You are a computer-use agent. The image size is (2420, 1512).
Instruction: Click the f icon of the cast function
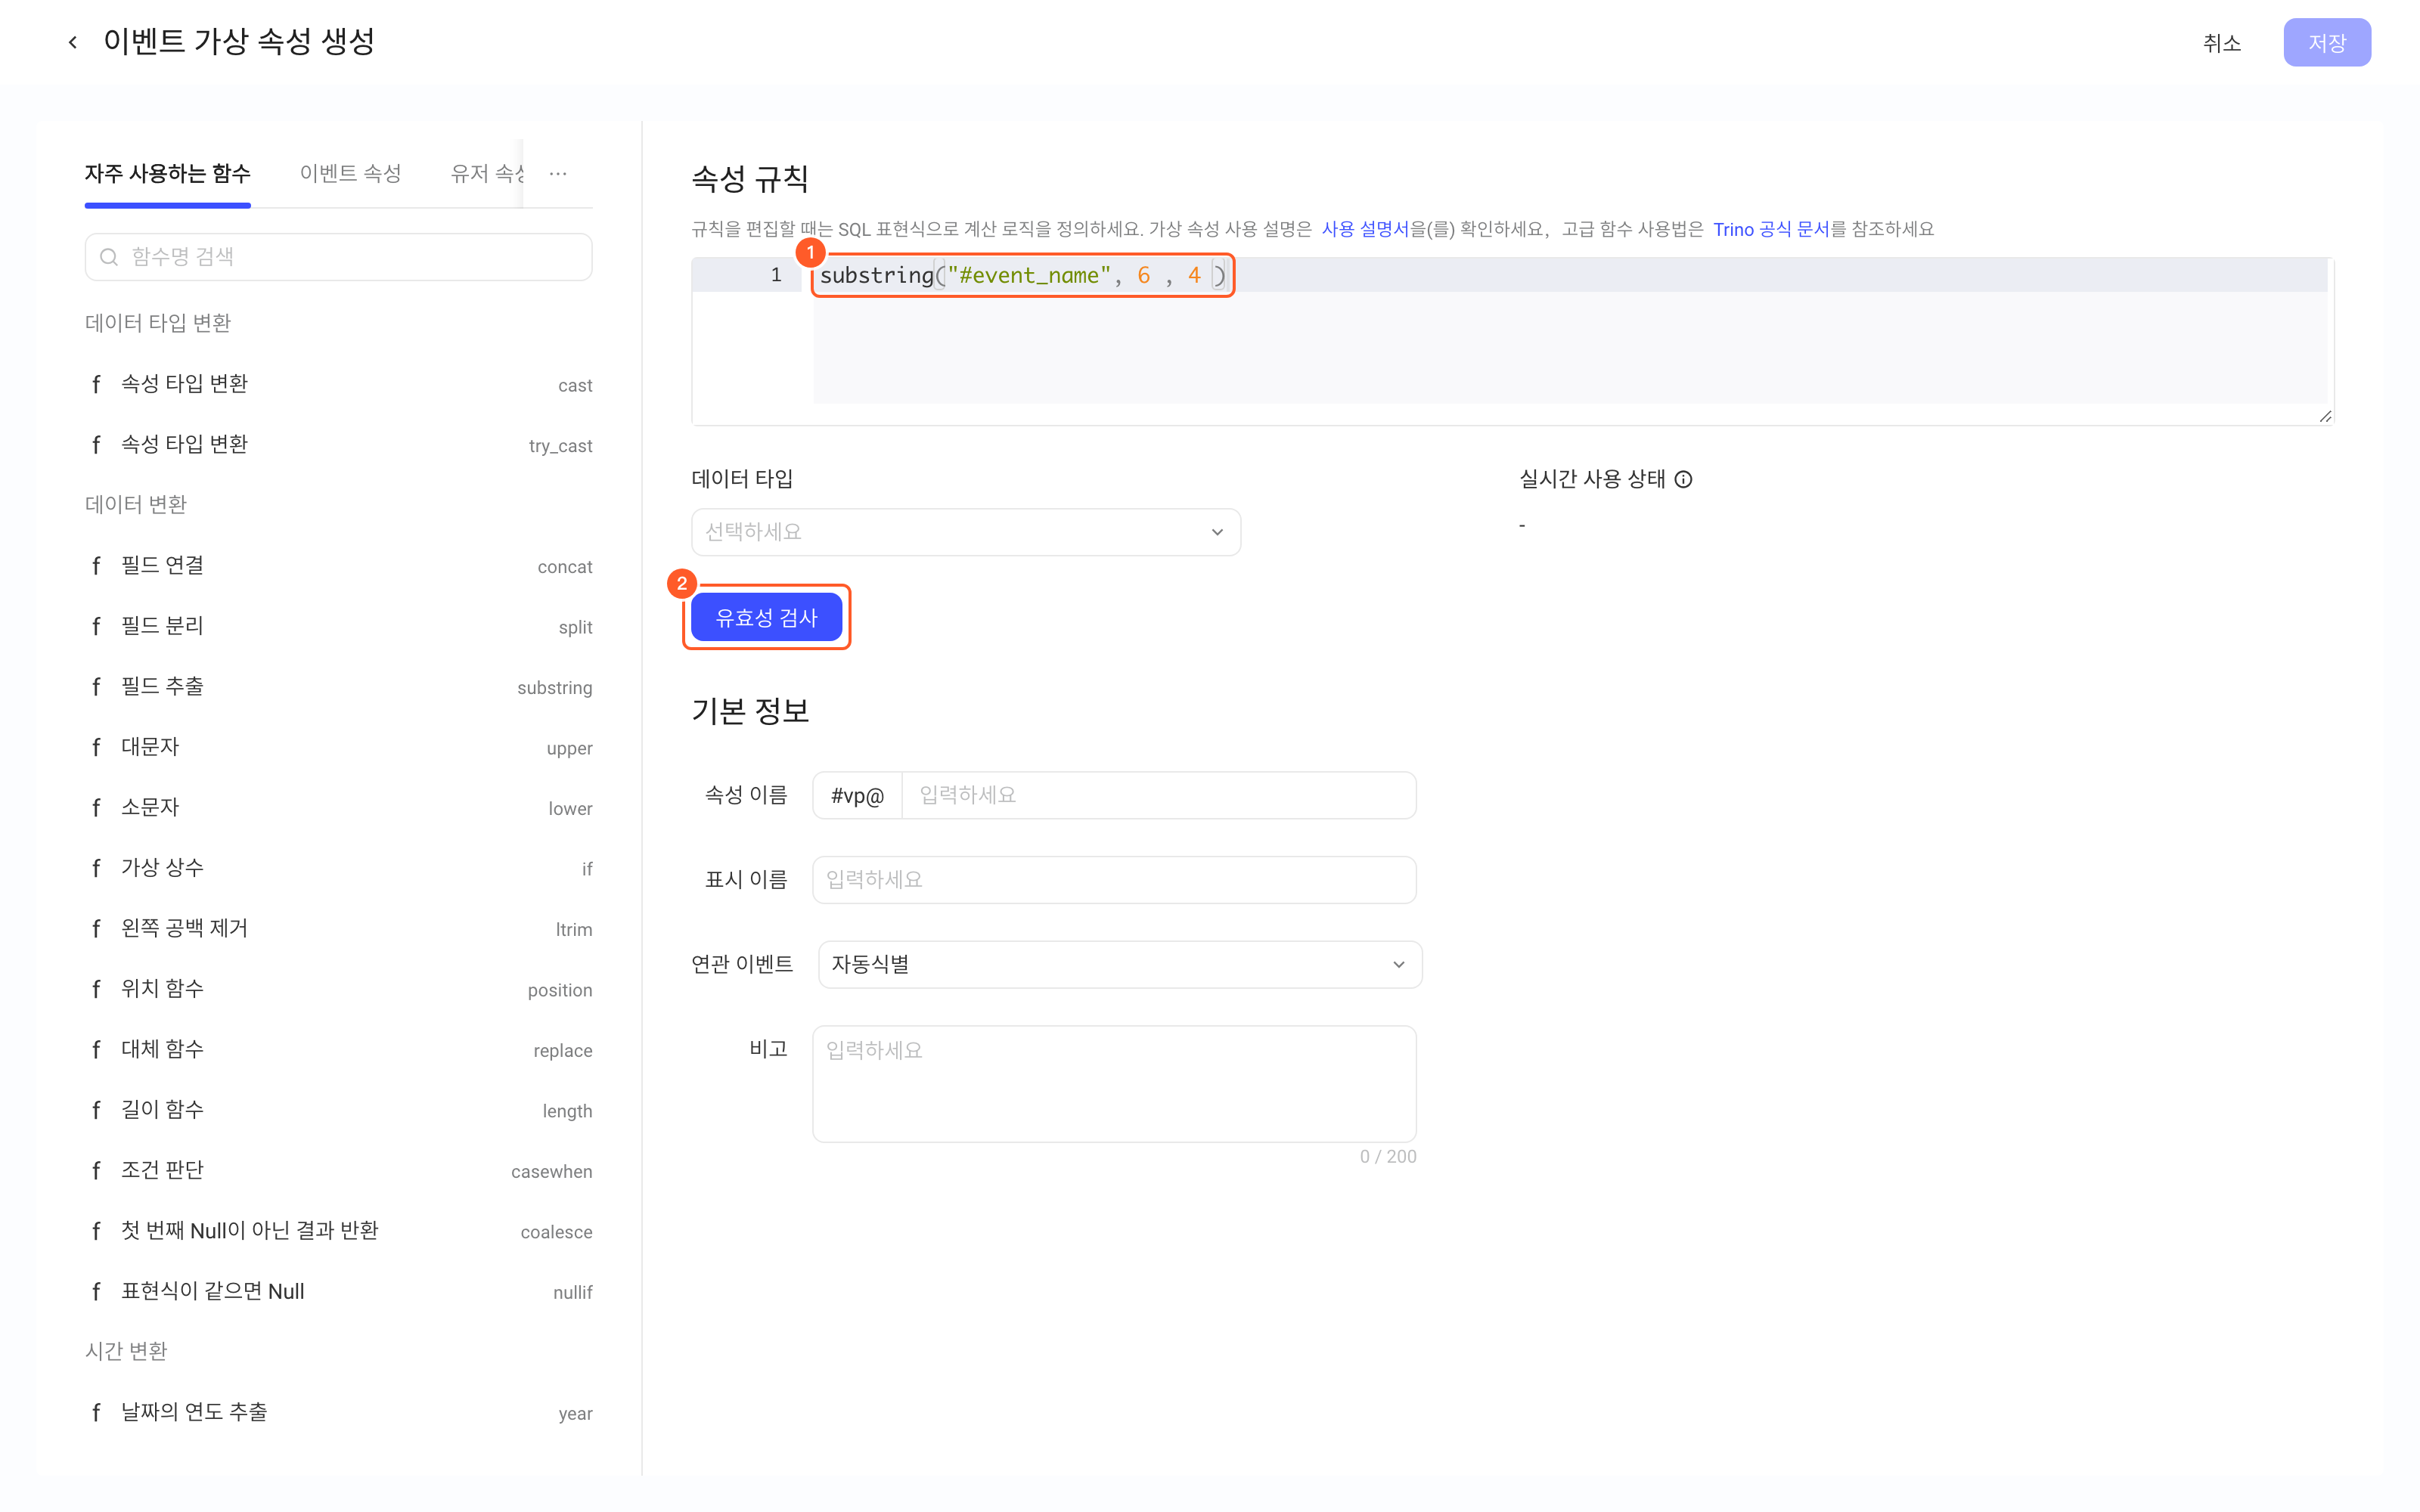point(96,384)
